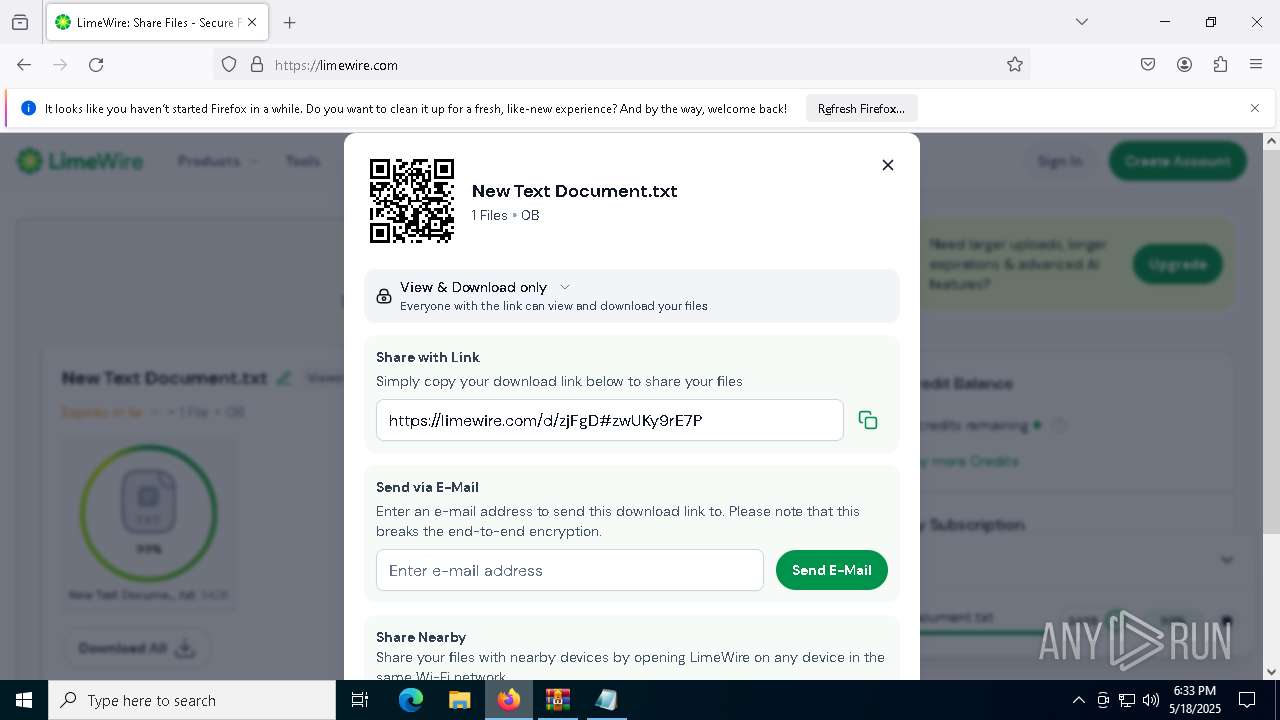Click the TXT file upload thumbnail
The height and width of the screenshot is (720, 1280).
[x=149, y=514]
